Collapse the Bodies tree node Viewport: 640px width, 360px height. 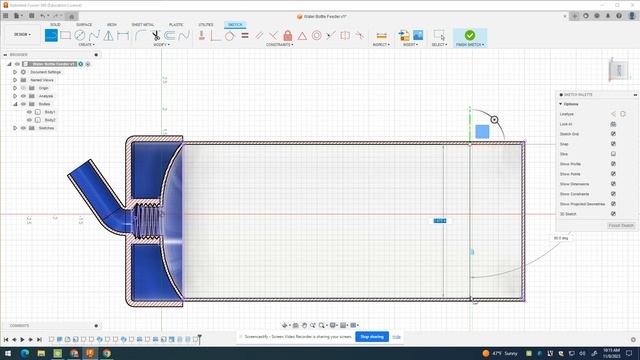pos(15,104)
